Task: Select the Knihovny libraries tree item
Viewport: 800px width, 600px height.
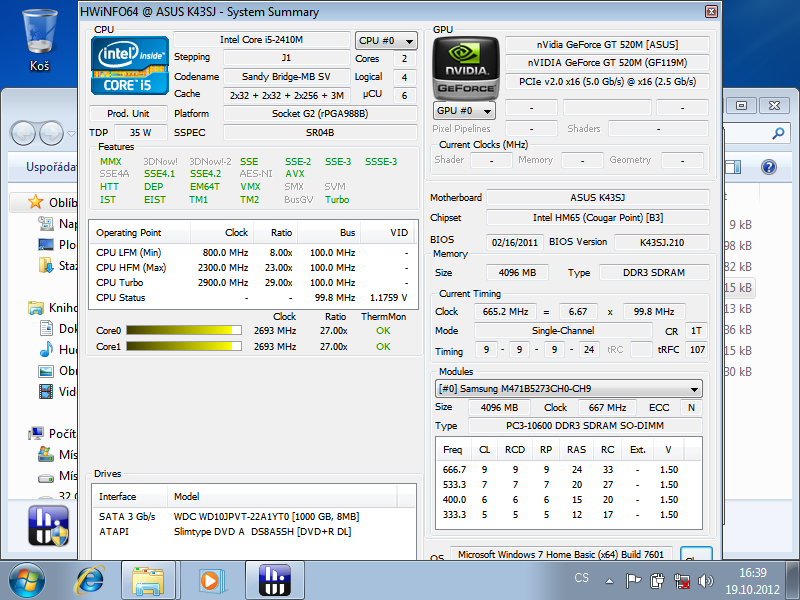Action: 53,308
